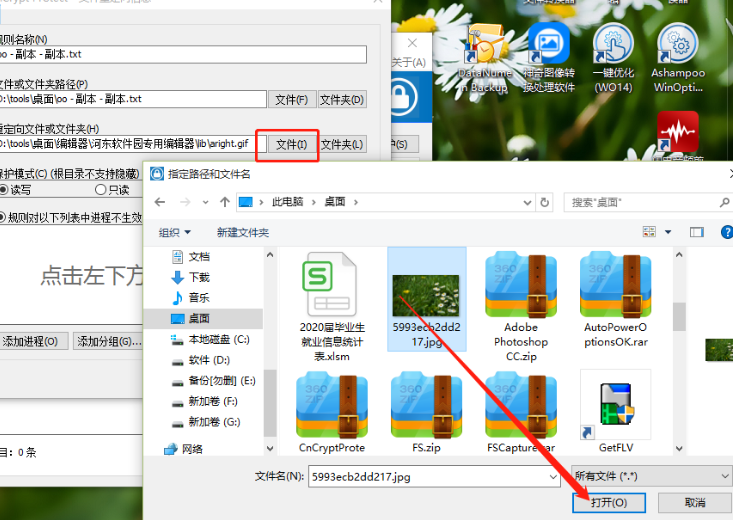Open 网络 in navigation pane
This screenshot has width=738, height=520.
click(x=184, y=449)
